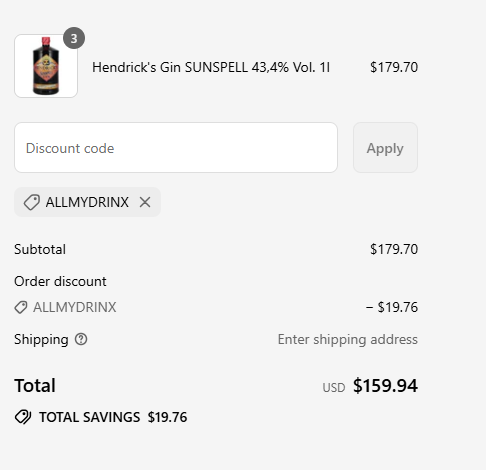Click the ALLMYDRINX applied code chip label
The image size is (486, 470).
click(x=87, y=202)
